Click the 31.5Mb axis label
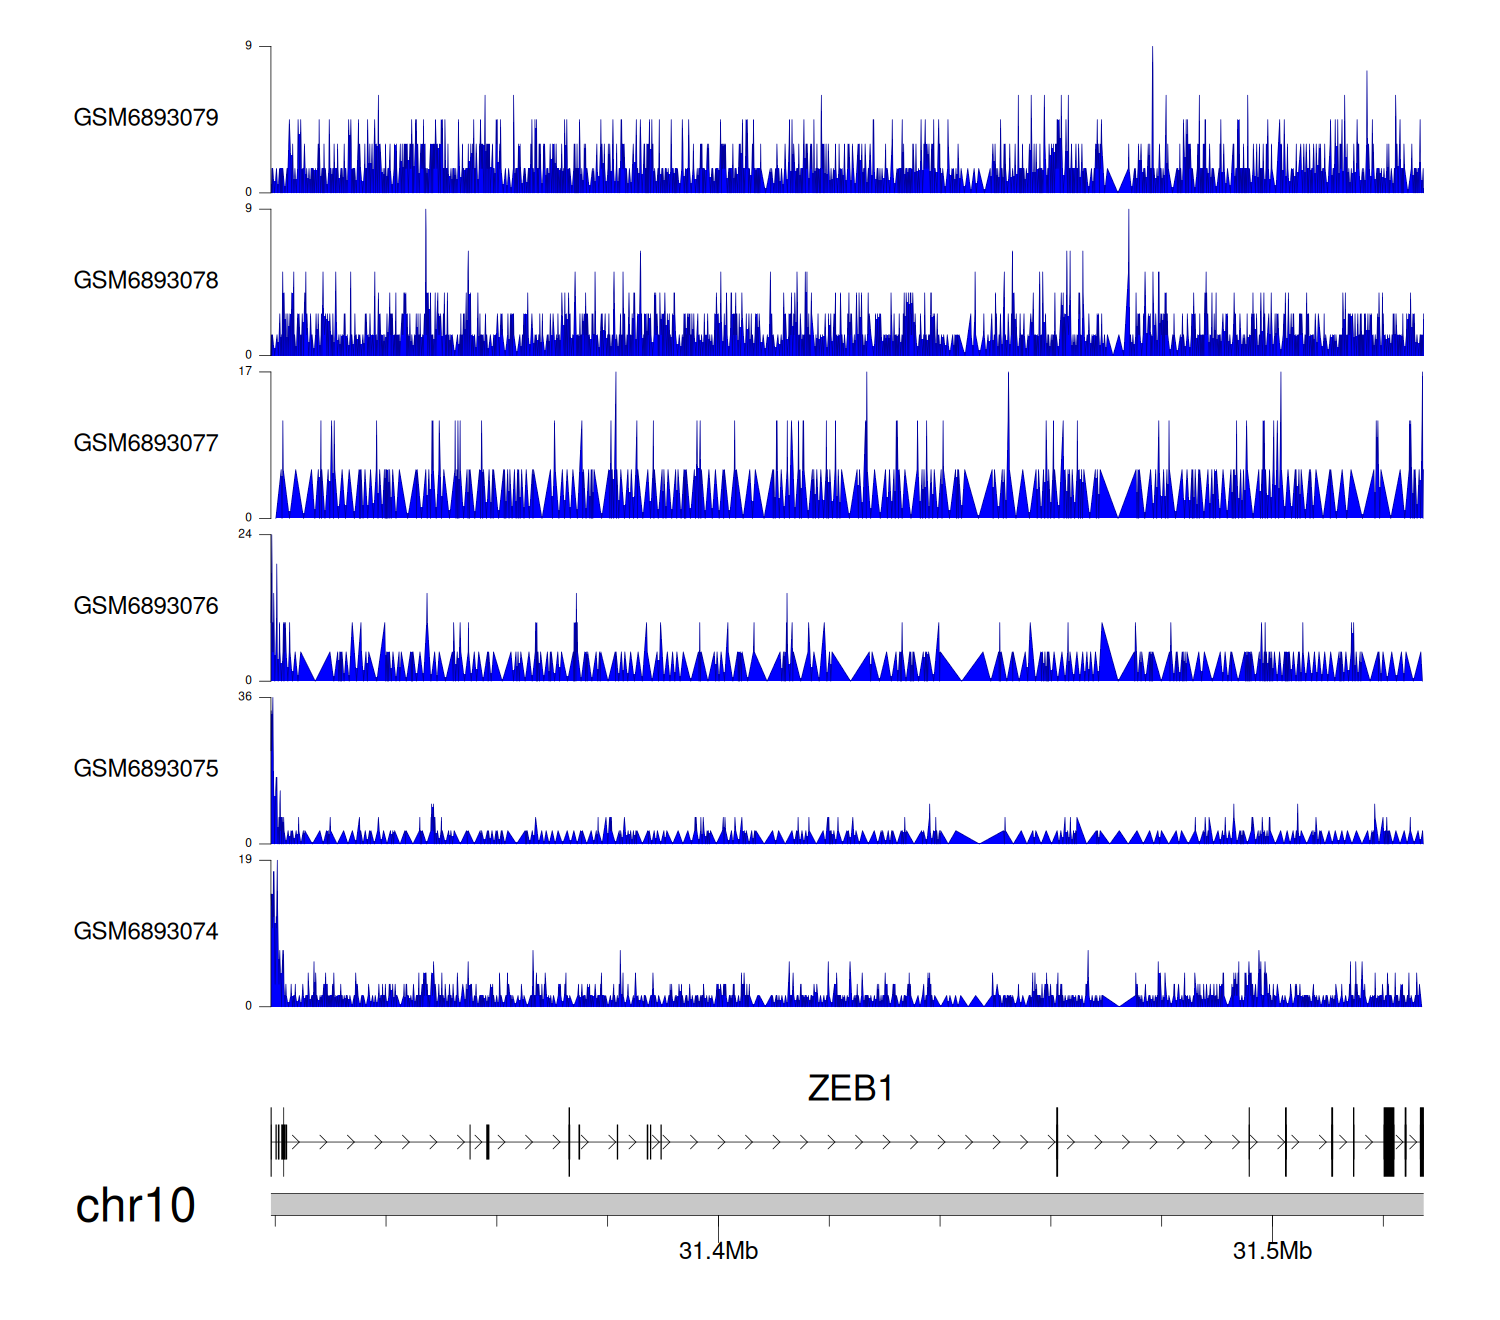Screen dimensions: 1500x1320 (1272, 1251)
